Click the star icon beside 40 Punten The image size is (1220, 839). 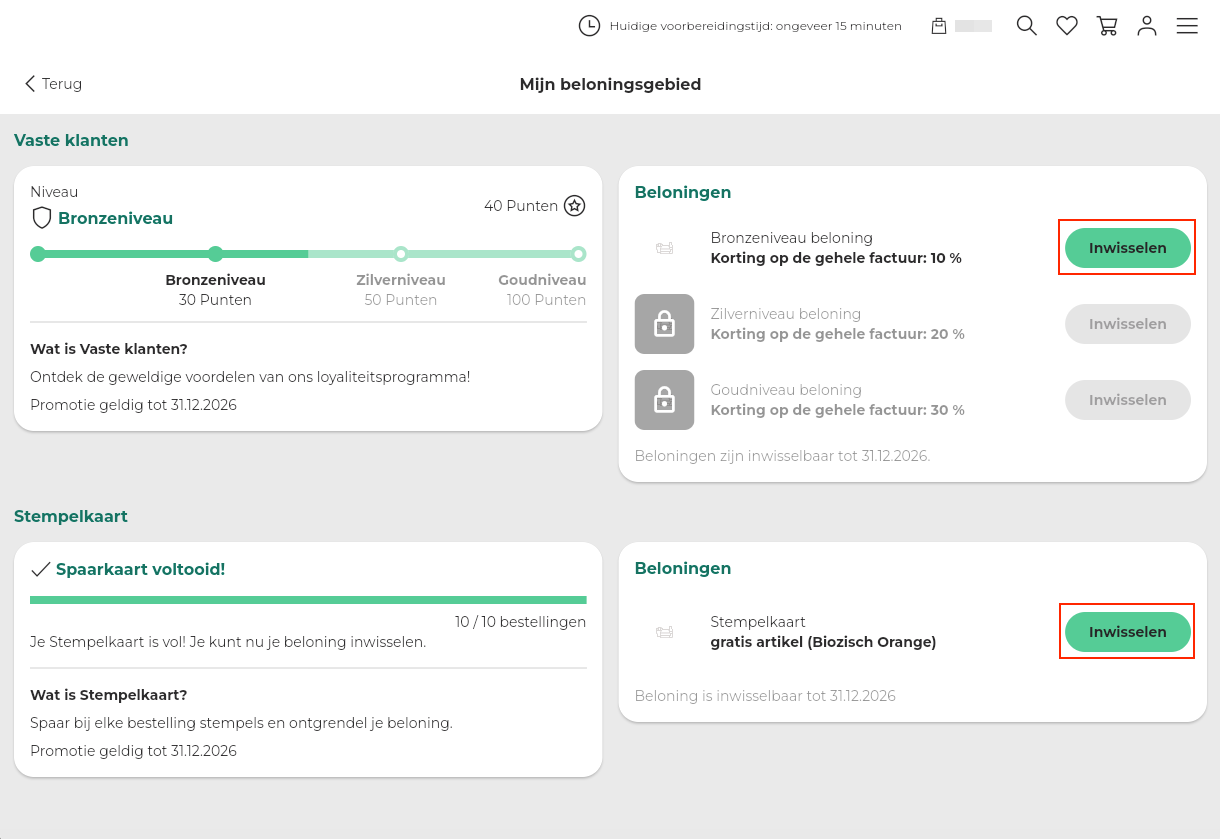[574, 206]
